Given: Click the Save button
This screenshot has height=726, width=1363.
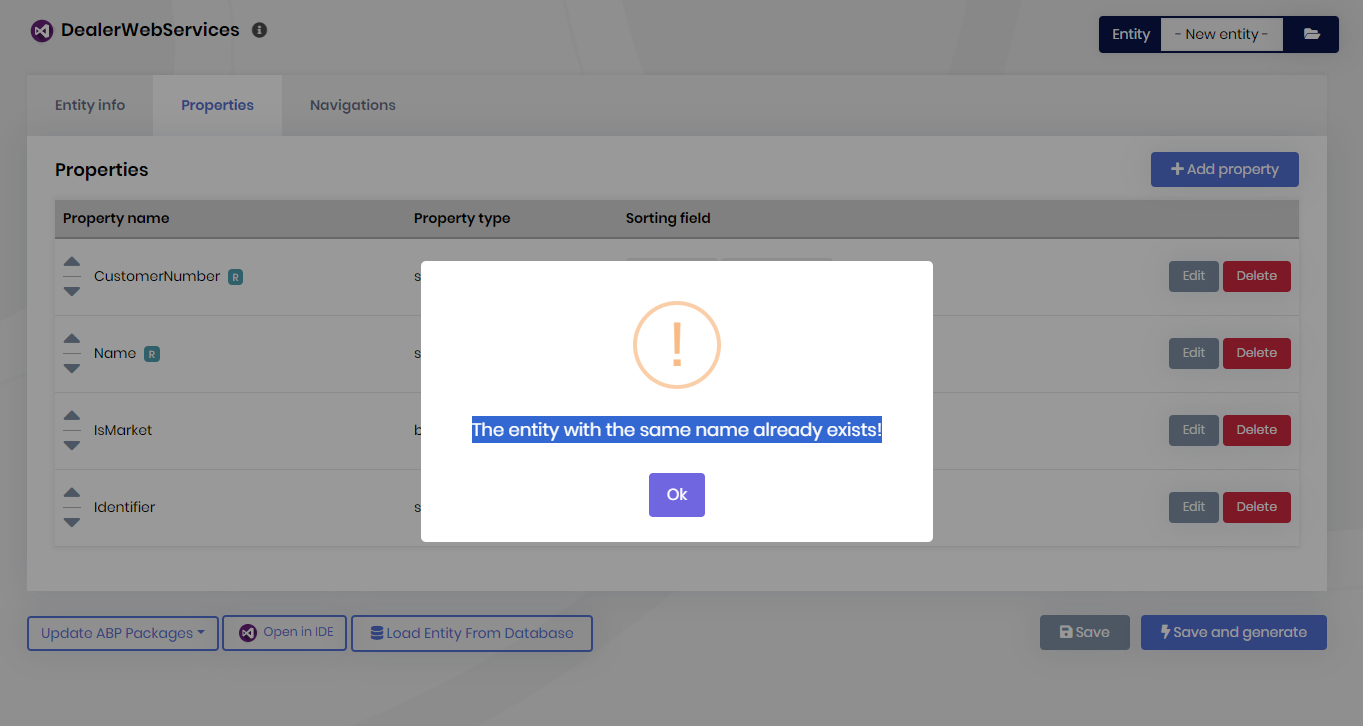Looking at the screenshot, I should [1085, 632].
